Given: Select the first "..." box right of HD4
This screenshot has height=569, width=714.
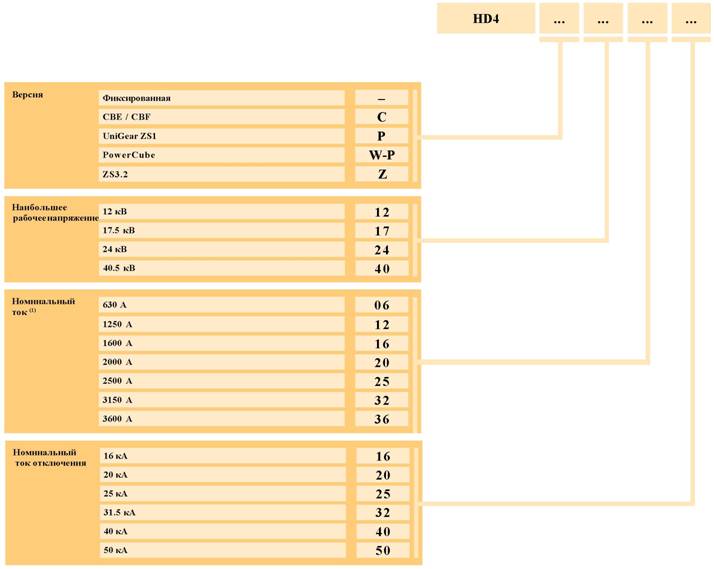Looking at the screenshot, I should click(559, 18).
